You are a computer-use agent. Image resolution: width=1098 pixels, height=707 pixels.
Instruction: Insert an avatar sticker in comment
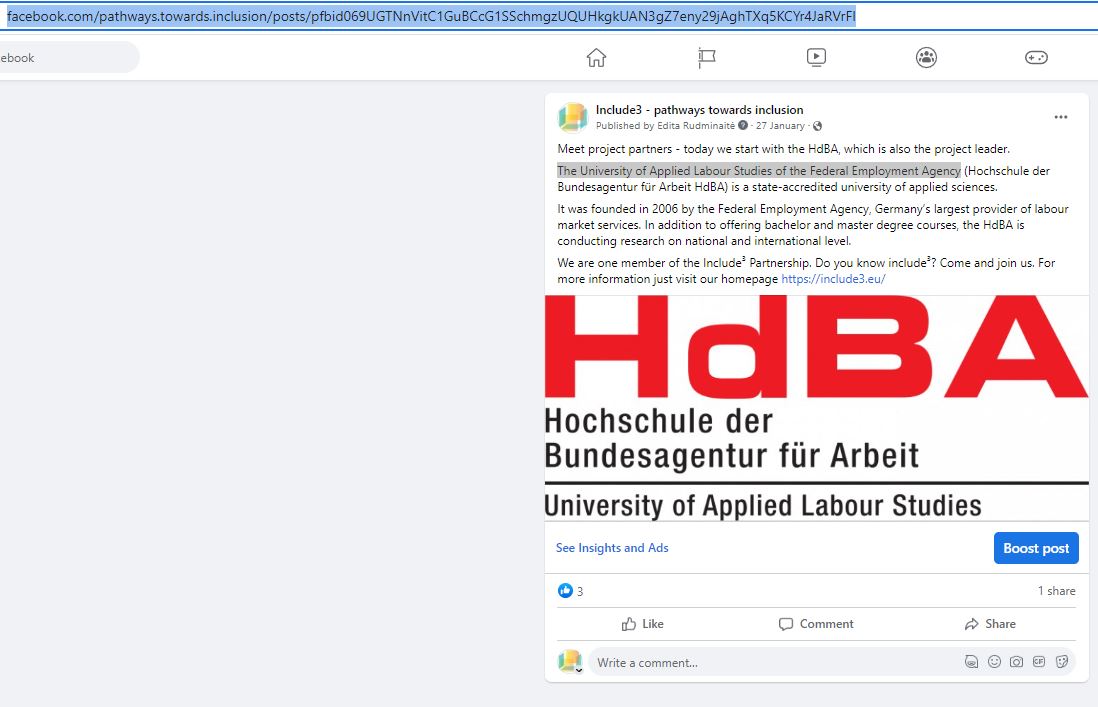point(971,662)
